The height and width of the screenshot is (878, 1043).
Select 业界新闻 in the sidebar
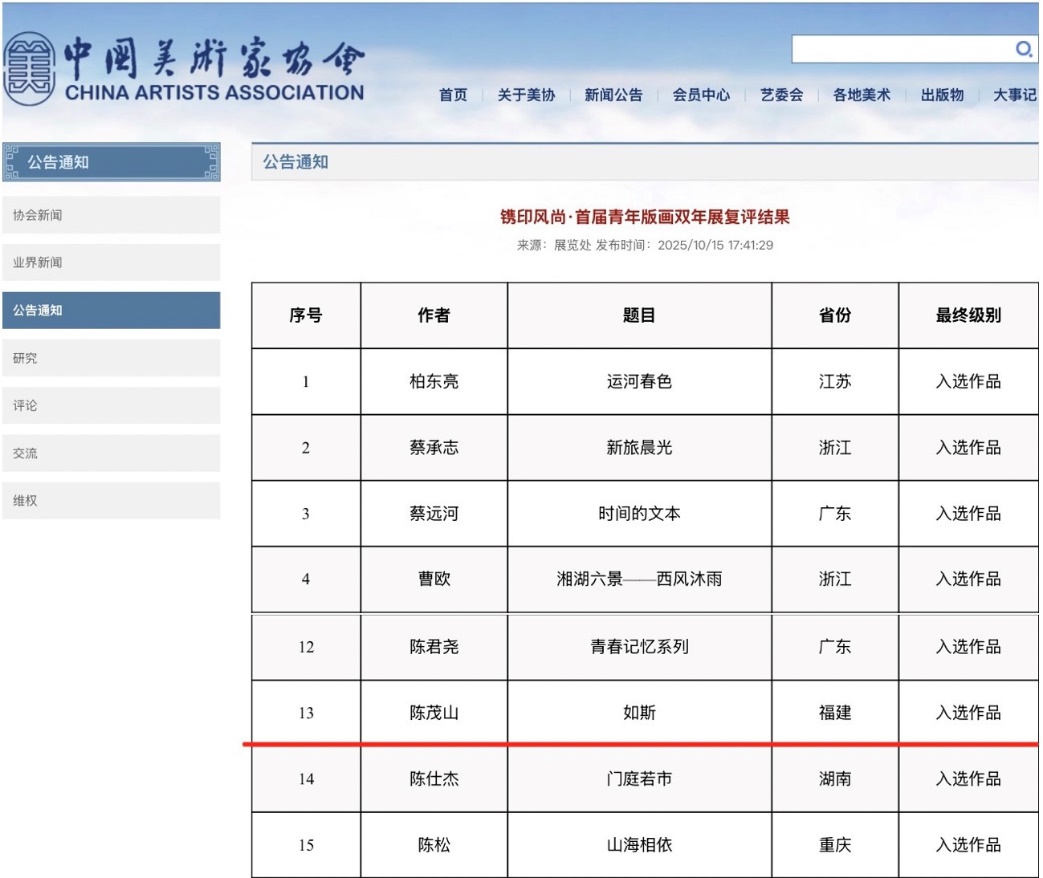(111, 262)
